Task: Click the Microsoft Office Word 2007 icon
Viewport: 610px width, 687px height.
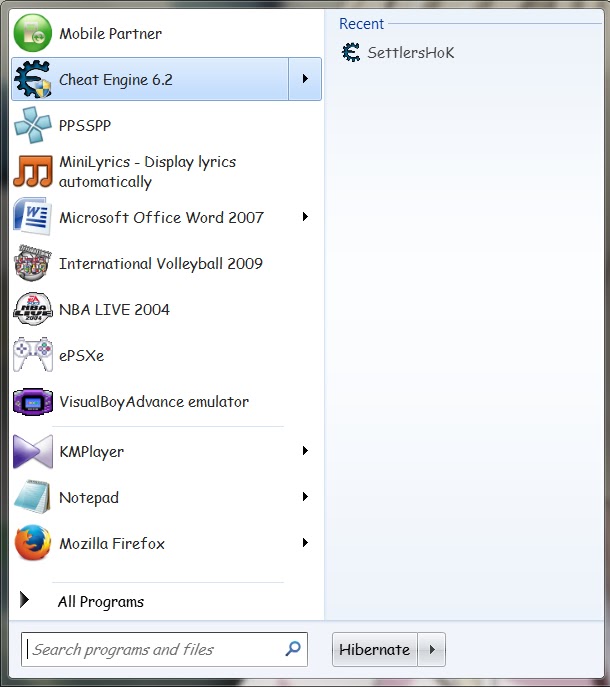Action: tap(33, 217)
